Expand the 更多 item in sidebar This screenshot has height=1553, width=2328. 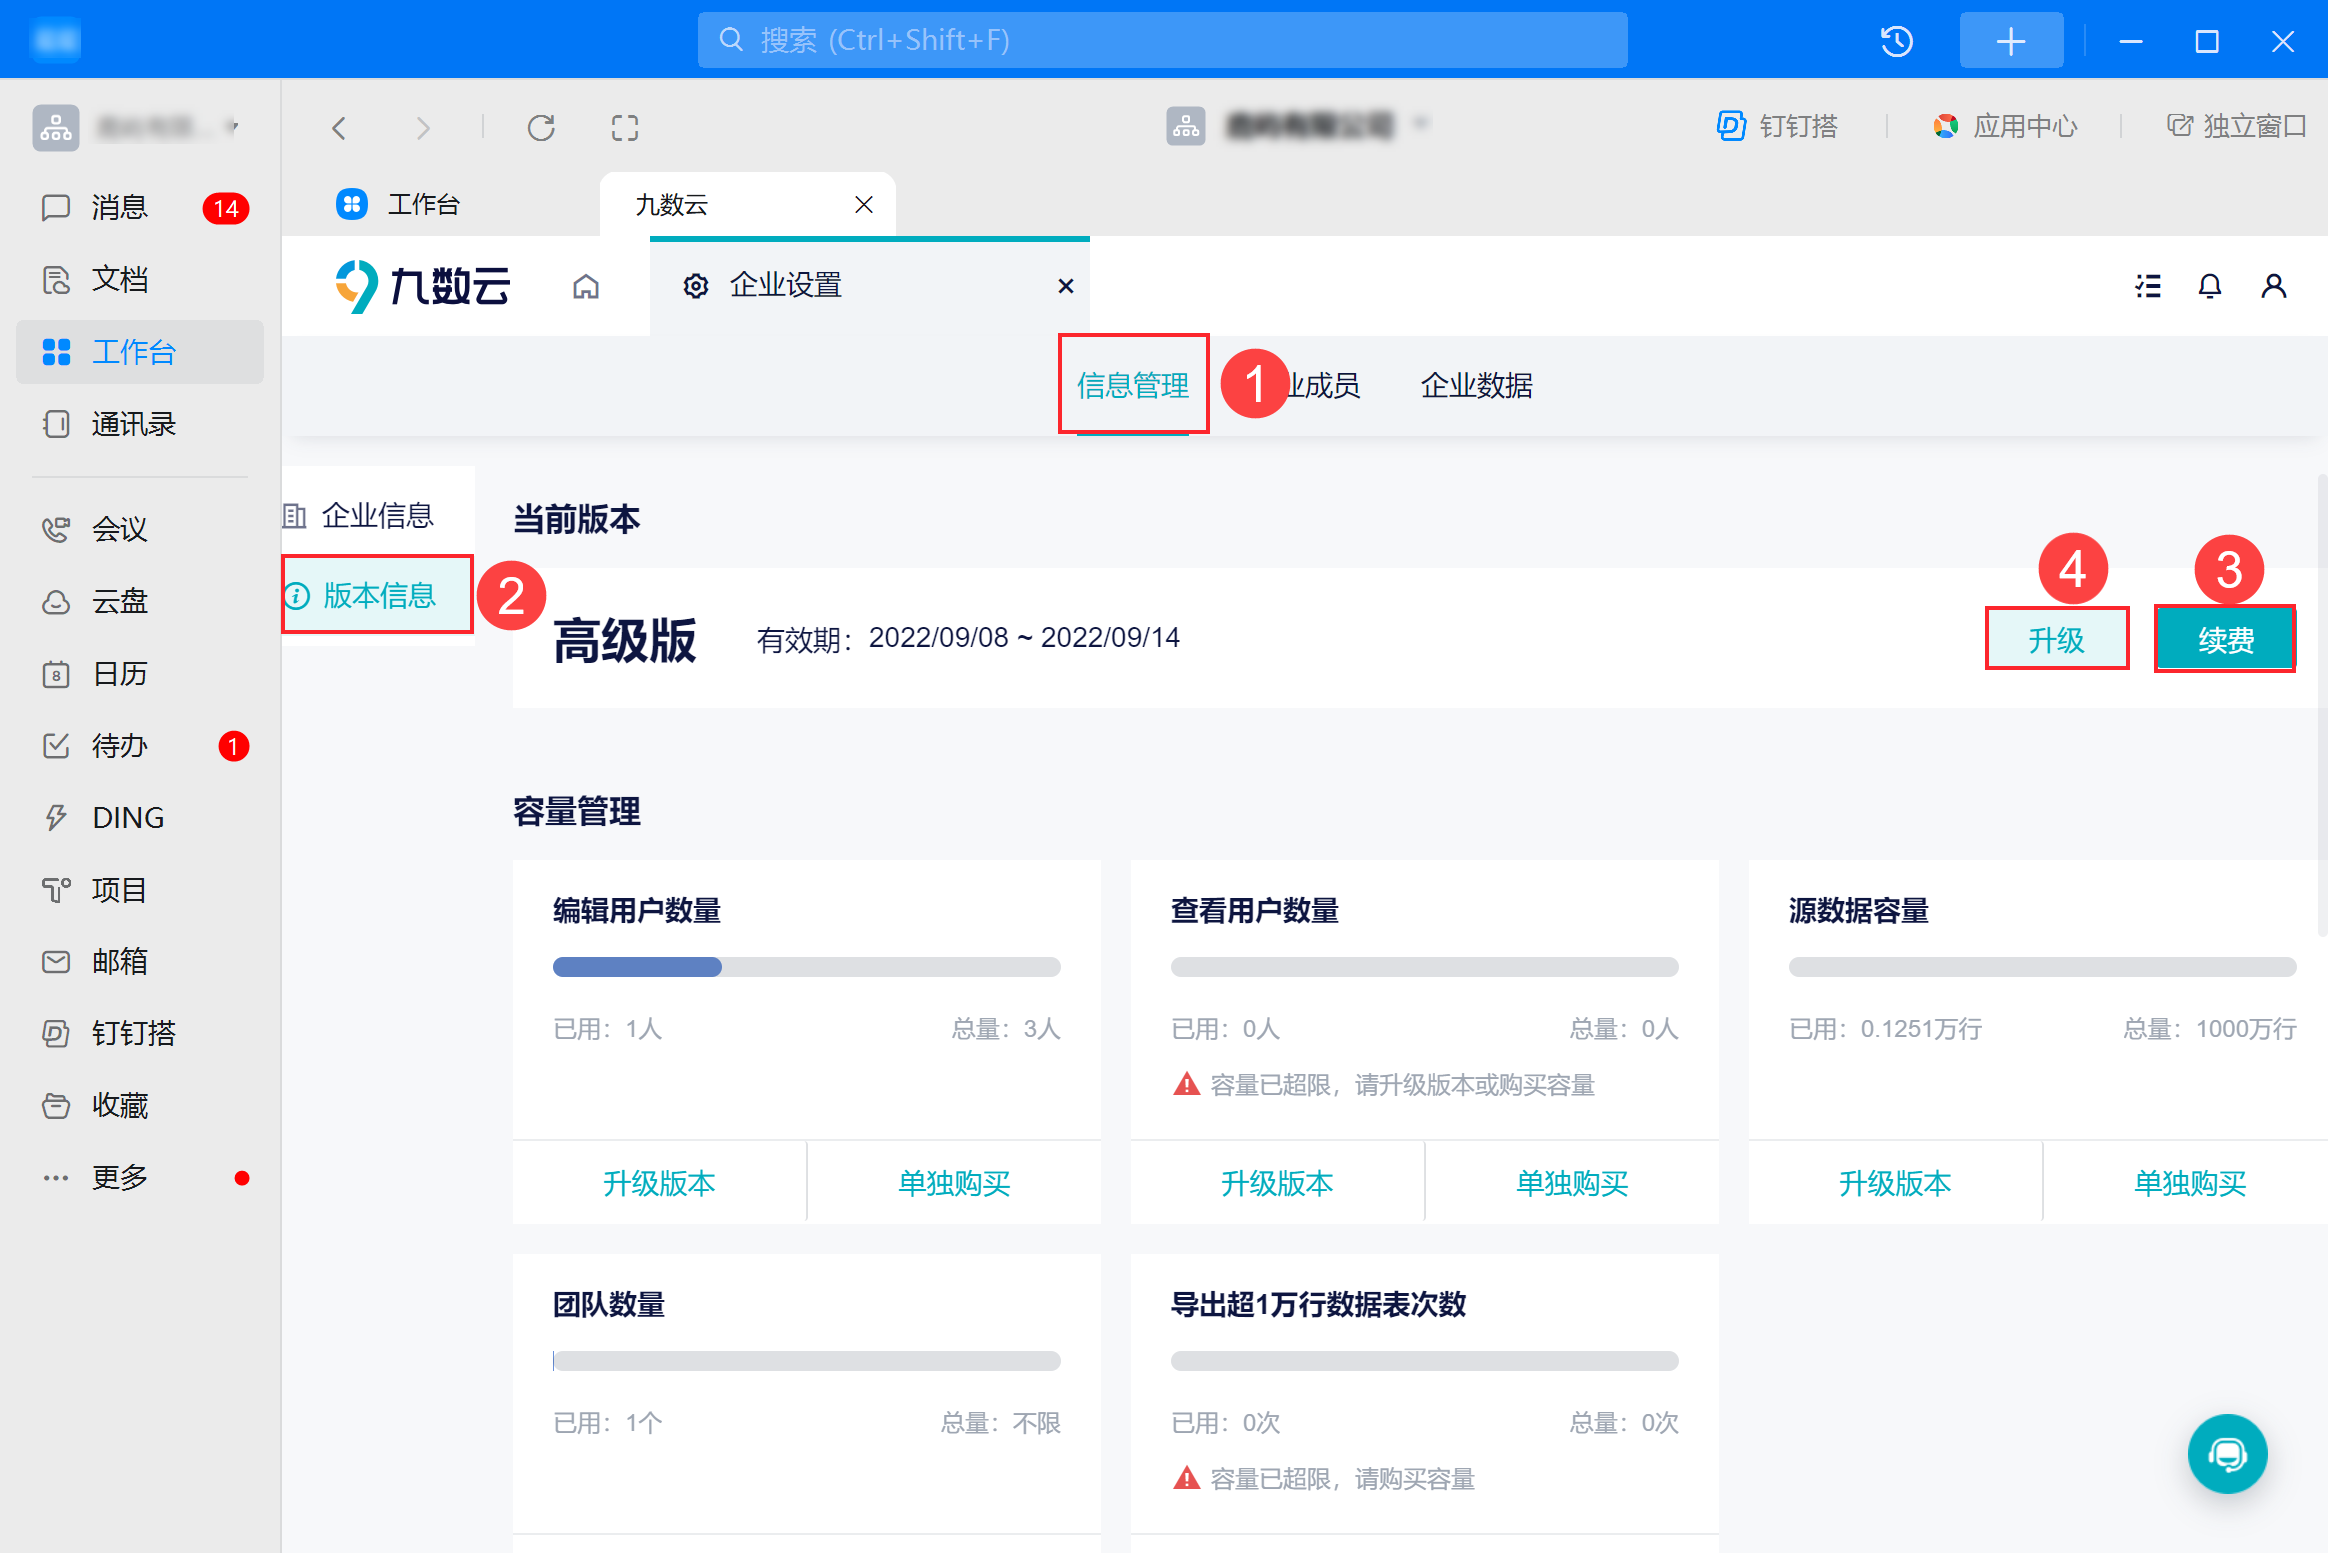pyautogui.click(x=120, y=1177)
